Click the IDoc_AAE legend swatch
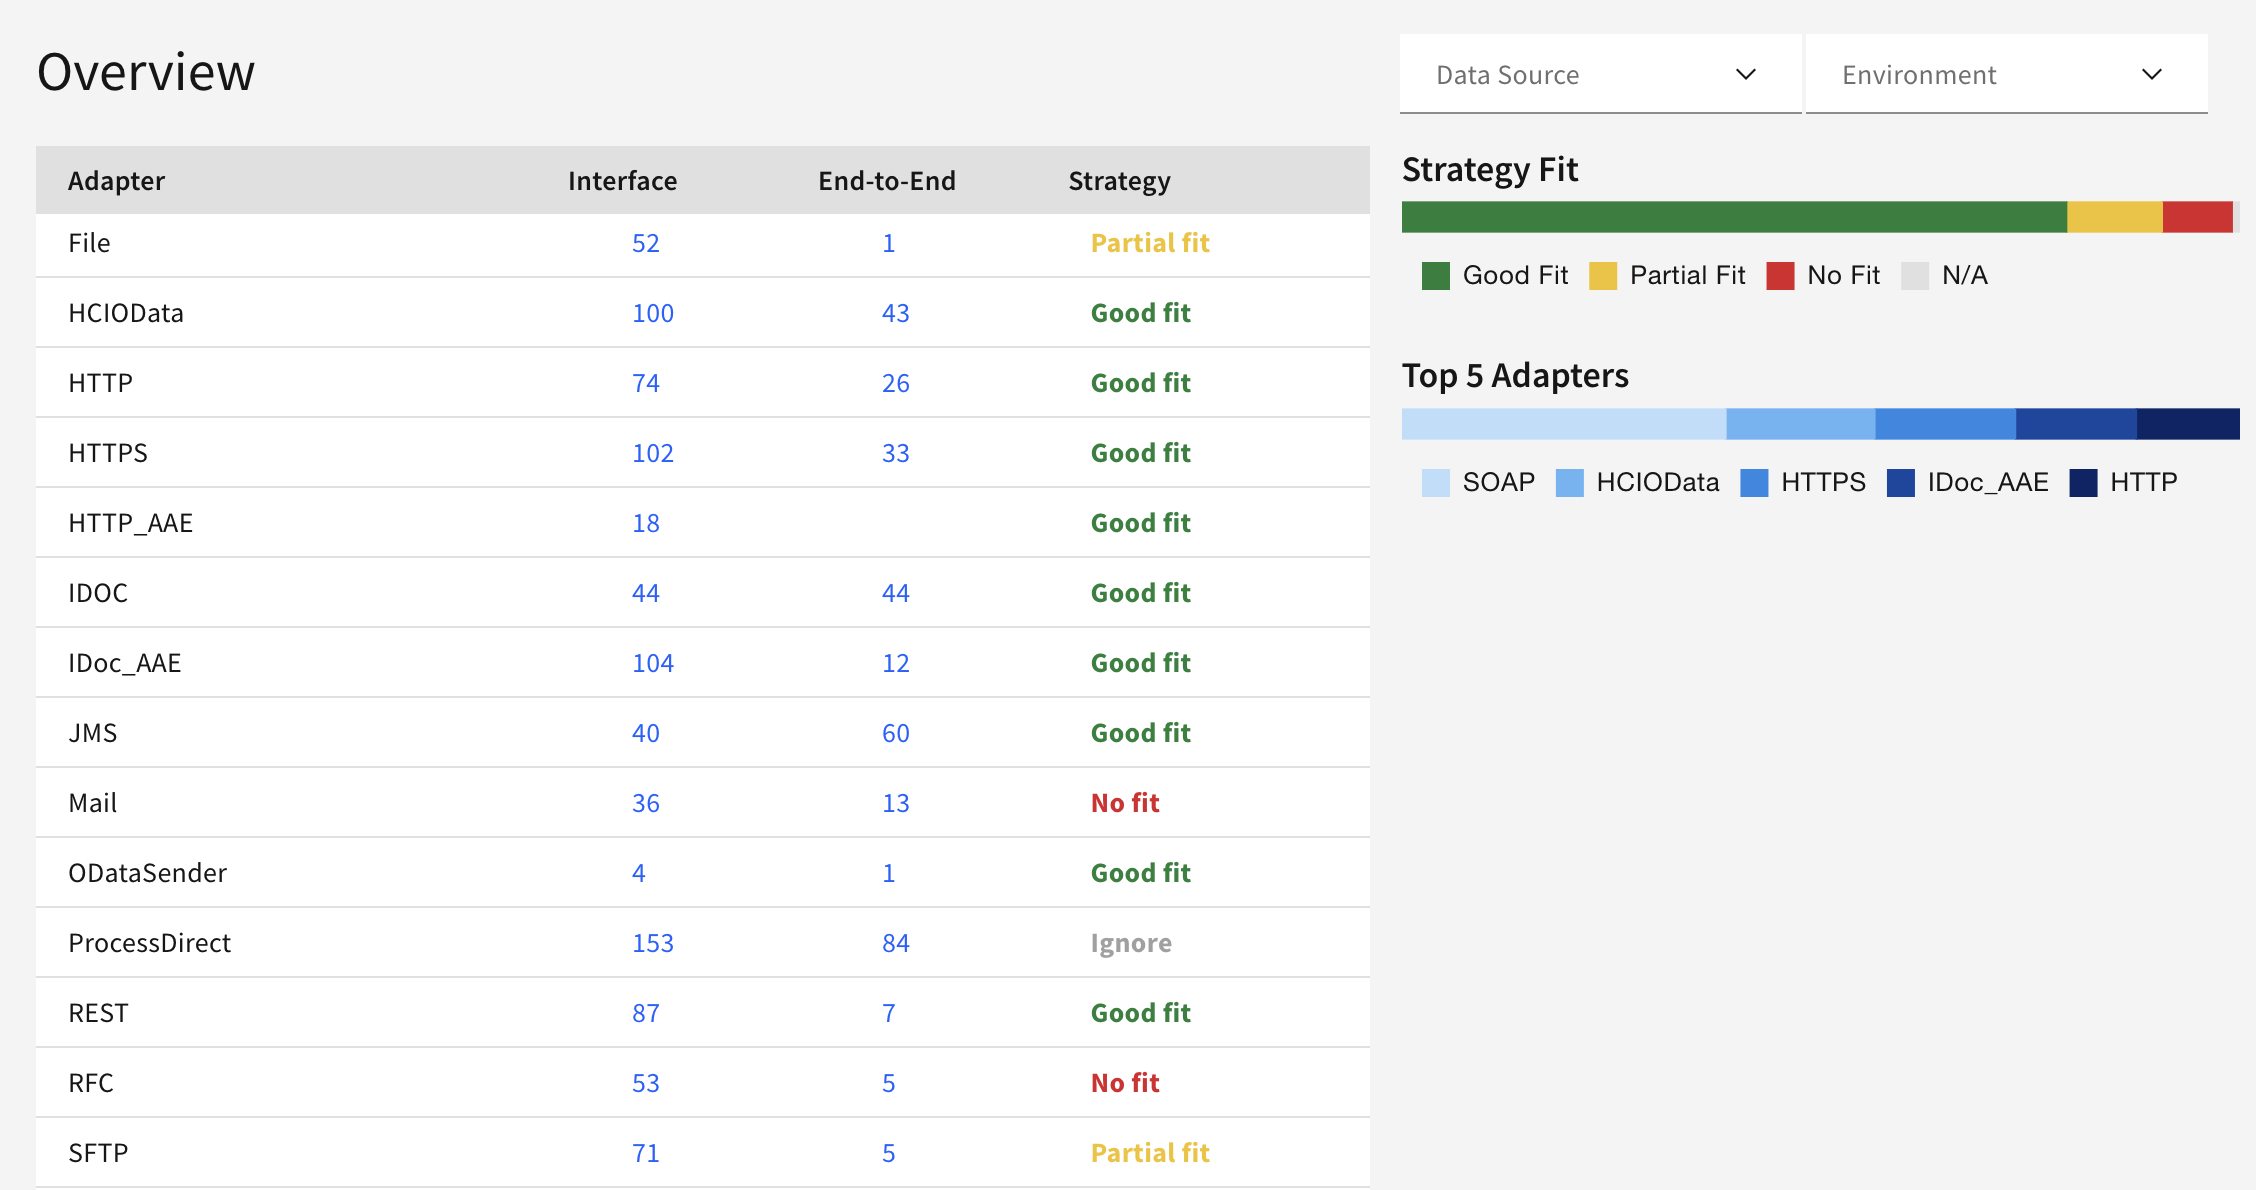 click(x=1901, y=483)
